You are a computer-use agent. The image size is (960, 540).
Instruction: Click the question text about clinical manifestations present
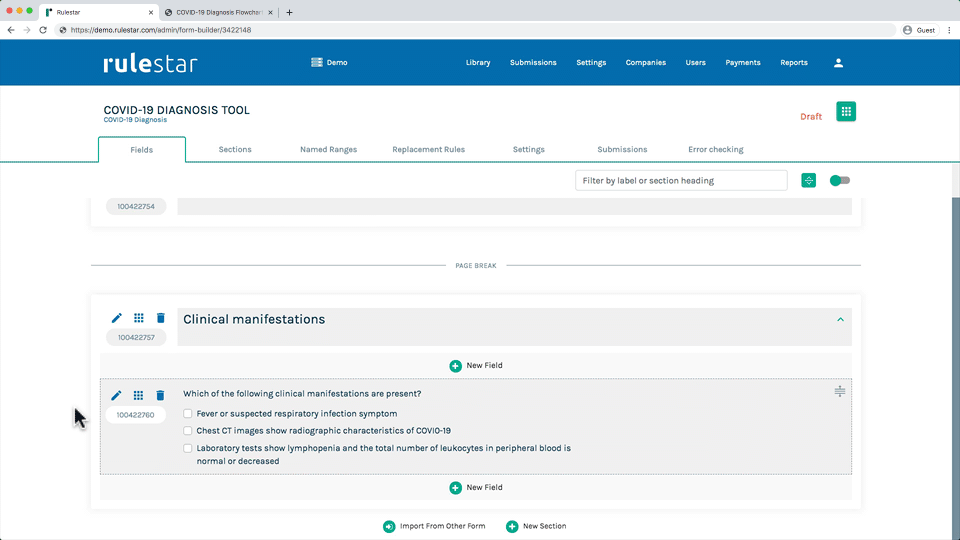point(302,394)
